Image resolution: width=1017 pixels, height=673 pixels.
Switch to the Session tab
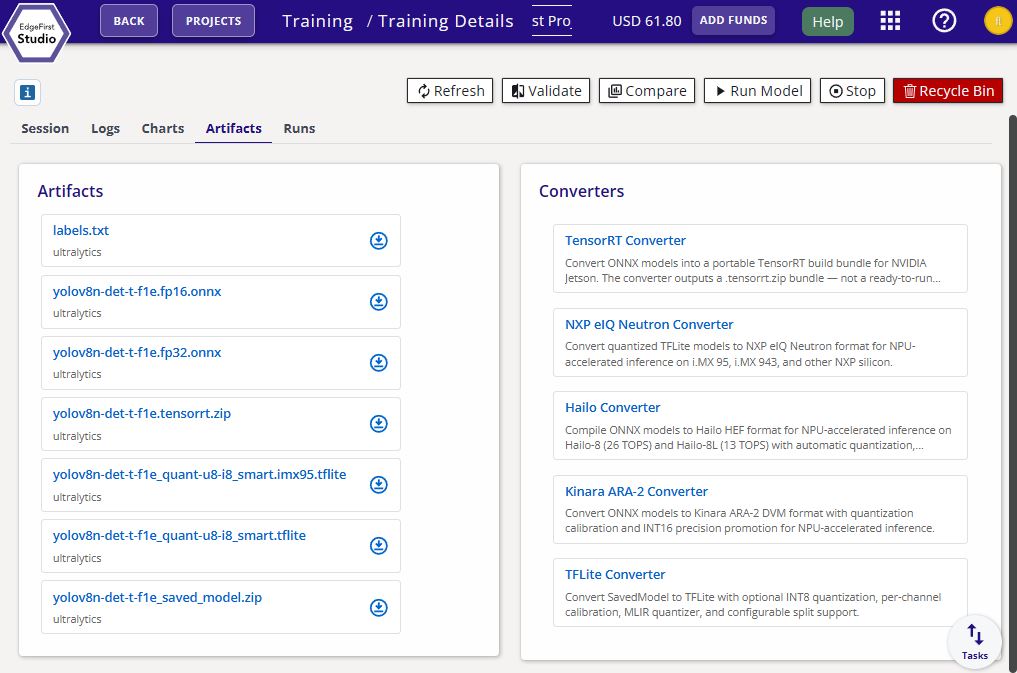pyautogui.click(x=45, y=128)
